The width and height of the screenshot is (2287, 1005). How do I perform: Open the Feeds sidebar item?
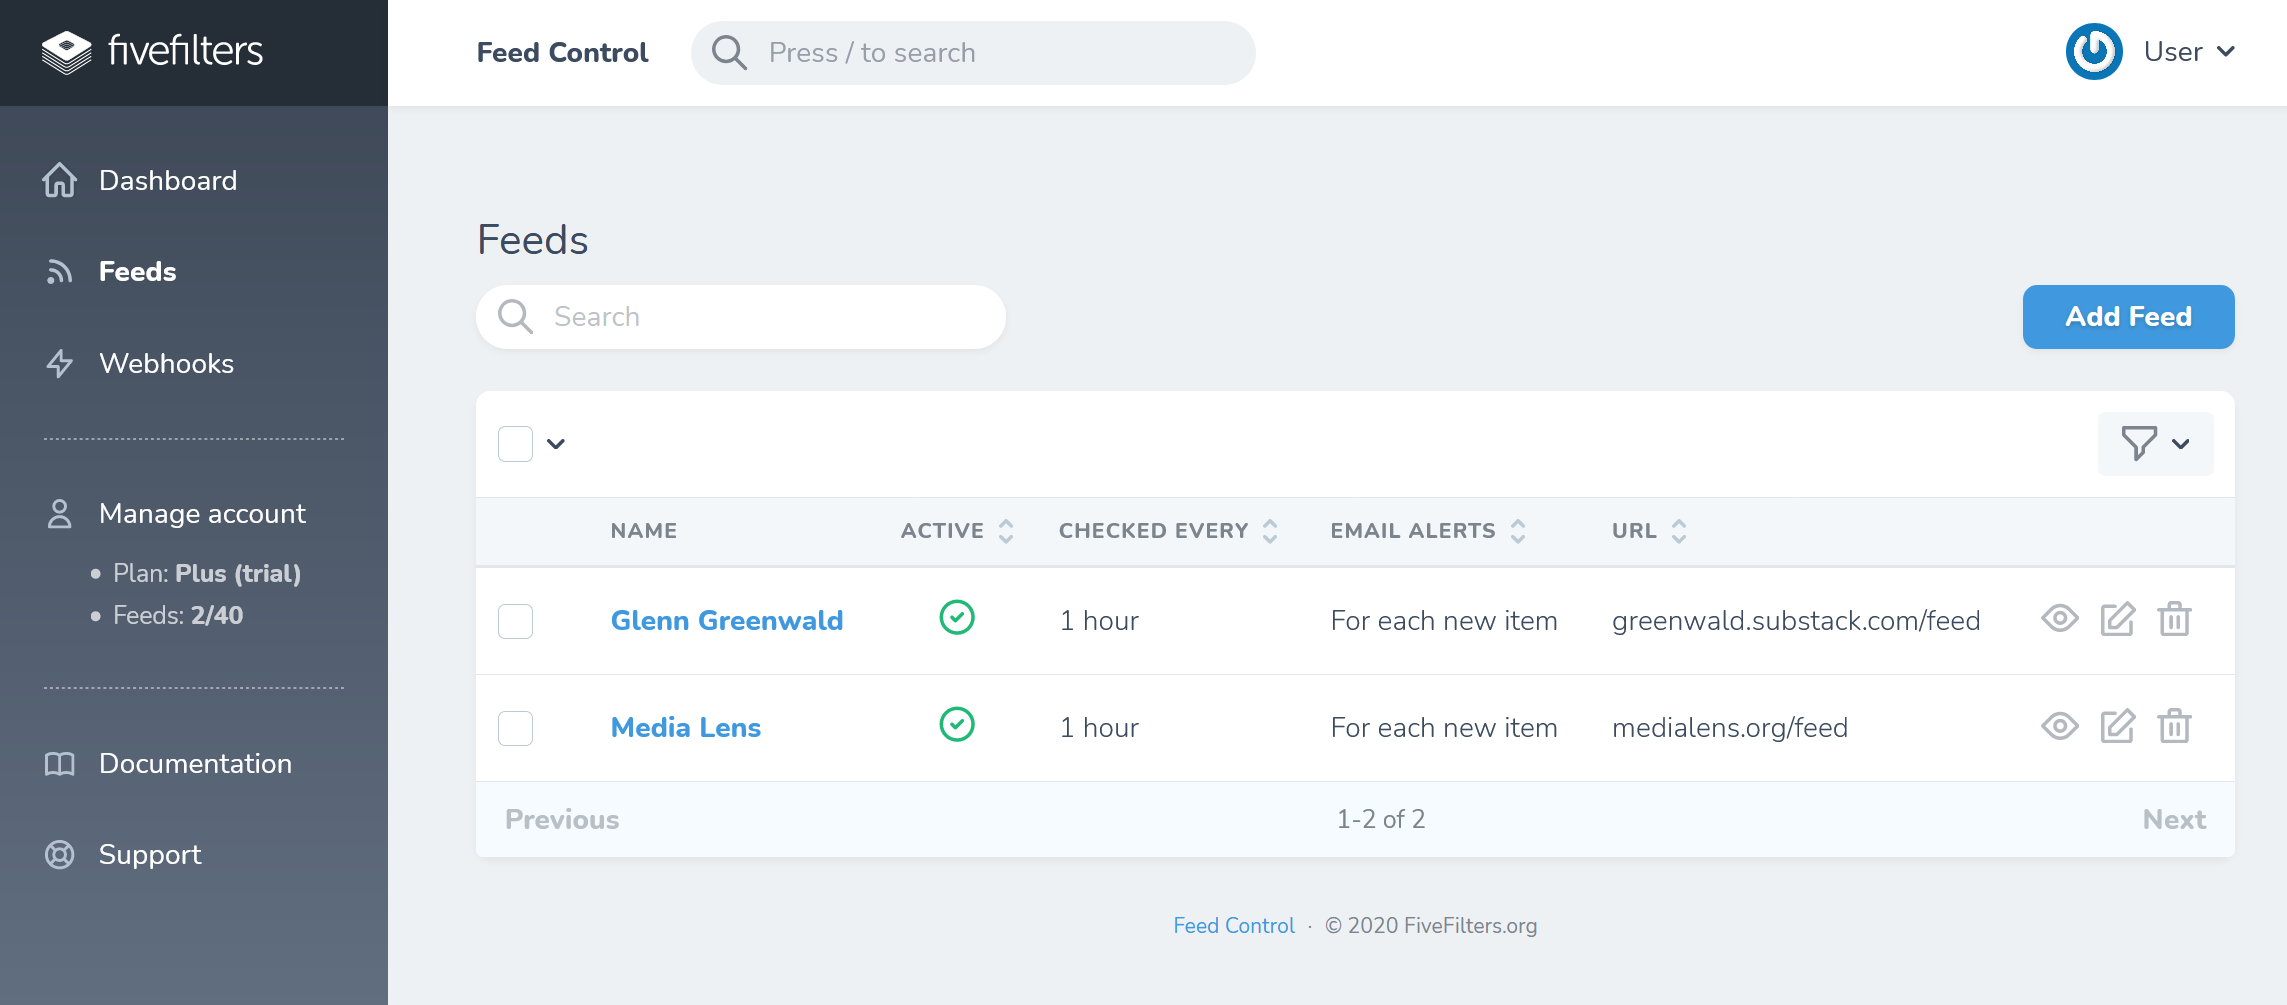[137, 272]
